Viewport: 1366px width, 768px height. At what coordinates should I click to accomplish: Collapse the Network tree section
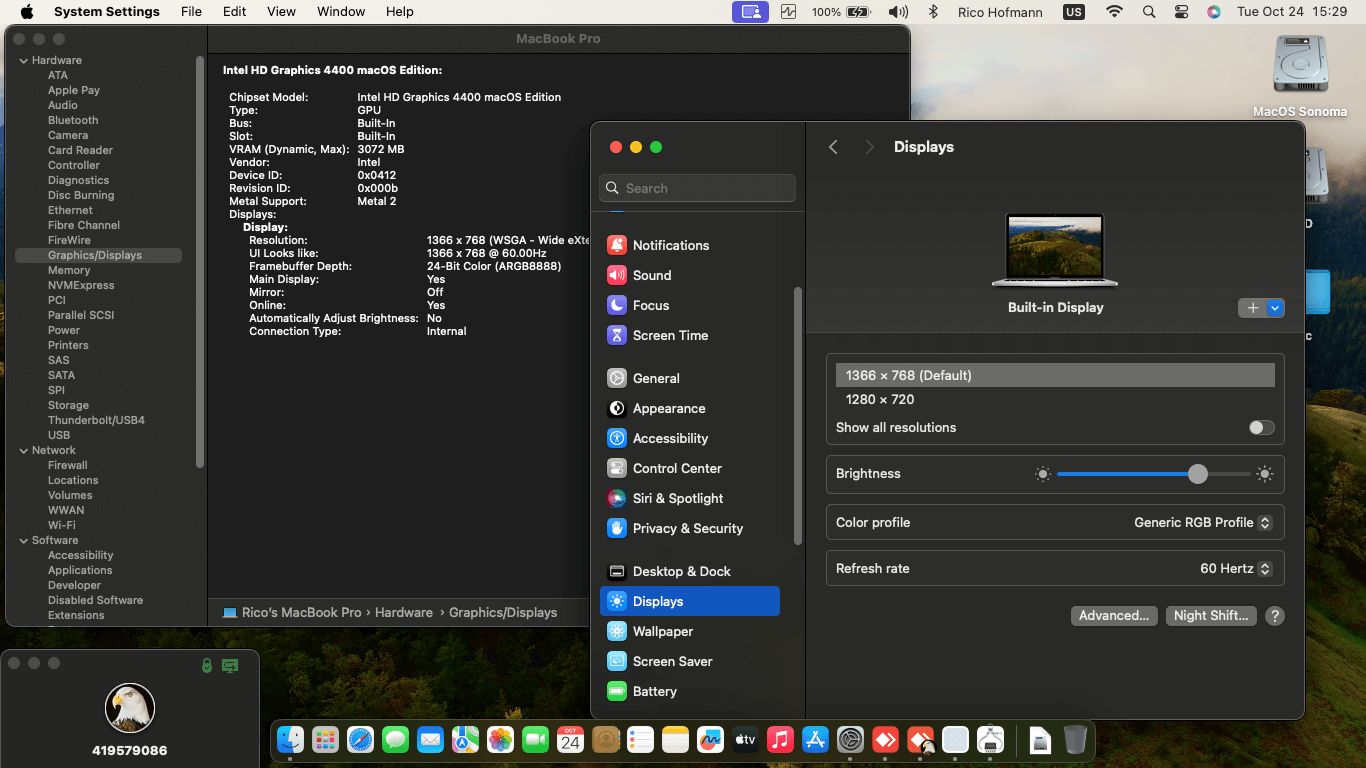[x=23, y=450]
